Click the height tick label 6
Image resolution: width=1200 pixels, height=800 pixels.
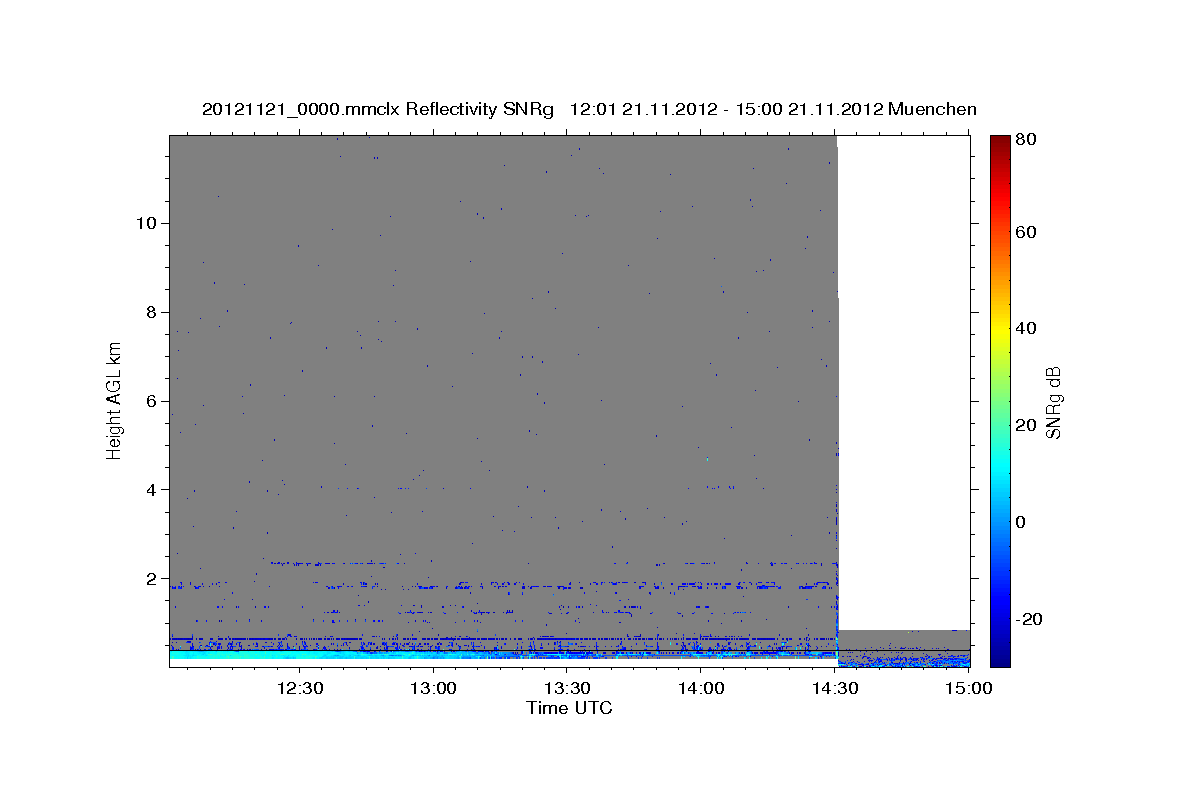154,401
